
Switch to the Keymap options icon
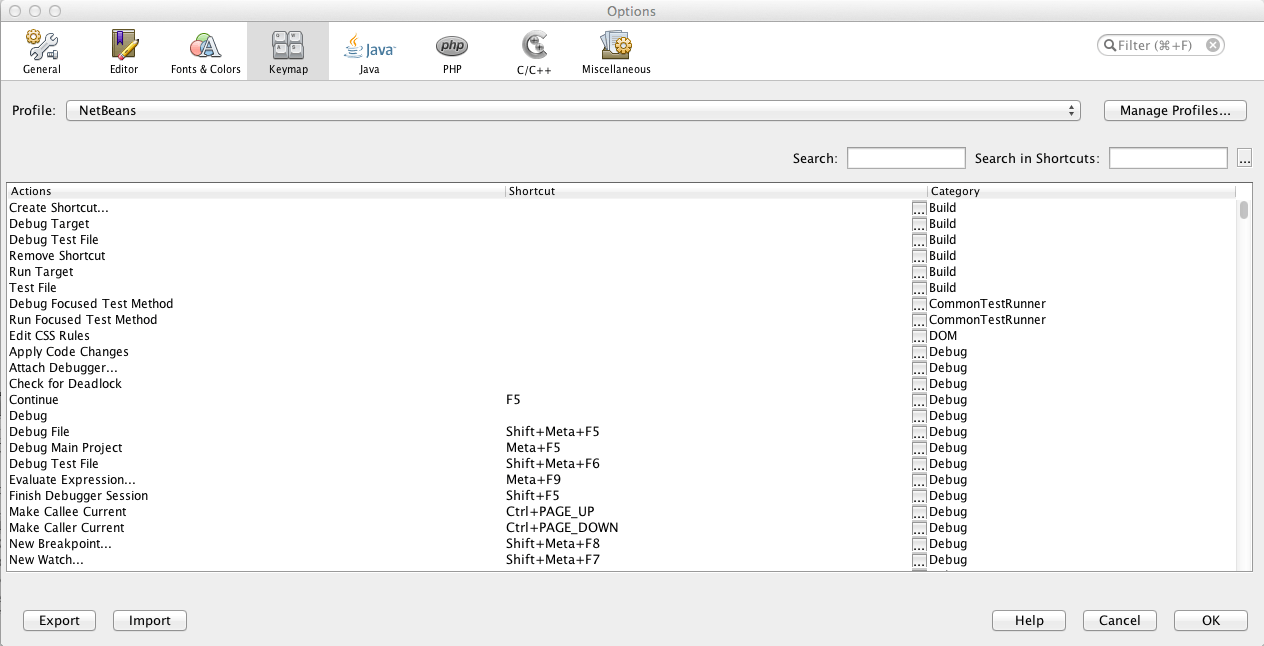288,52
